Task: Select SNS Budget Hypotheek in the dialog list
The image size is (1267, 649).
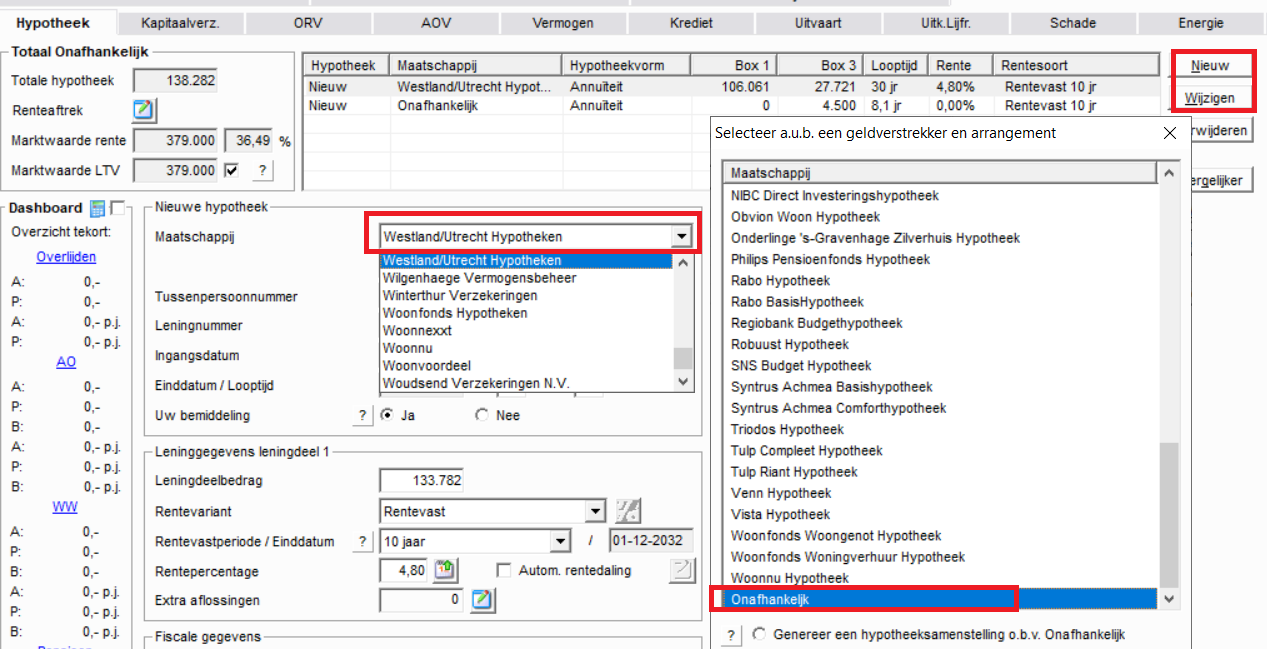Action: point(940,365)
